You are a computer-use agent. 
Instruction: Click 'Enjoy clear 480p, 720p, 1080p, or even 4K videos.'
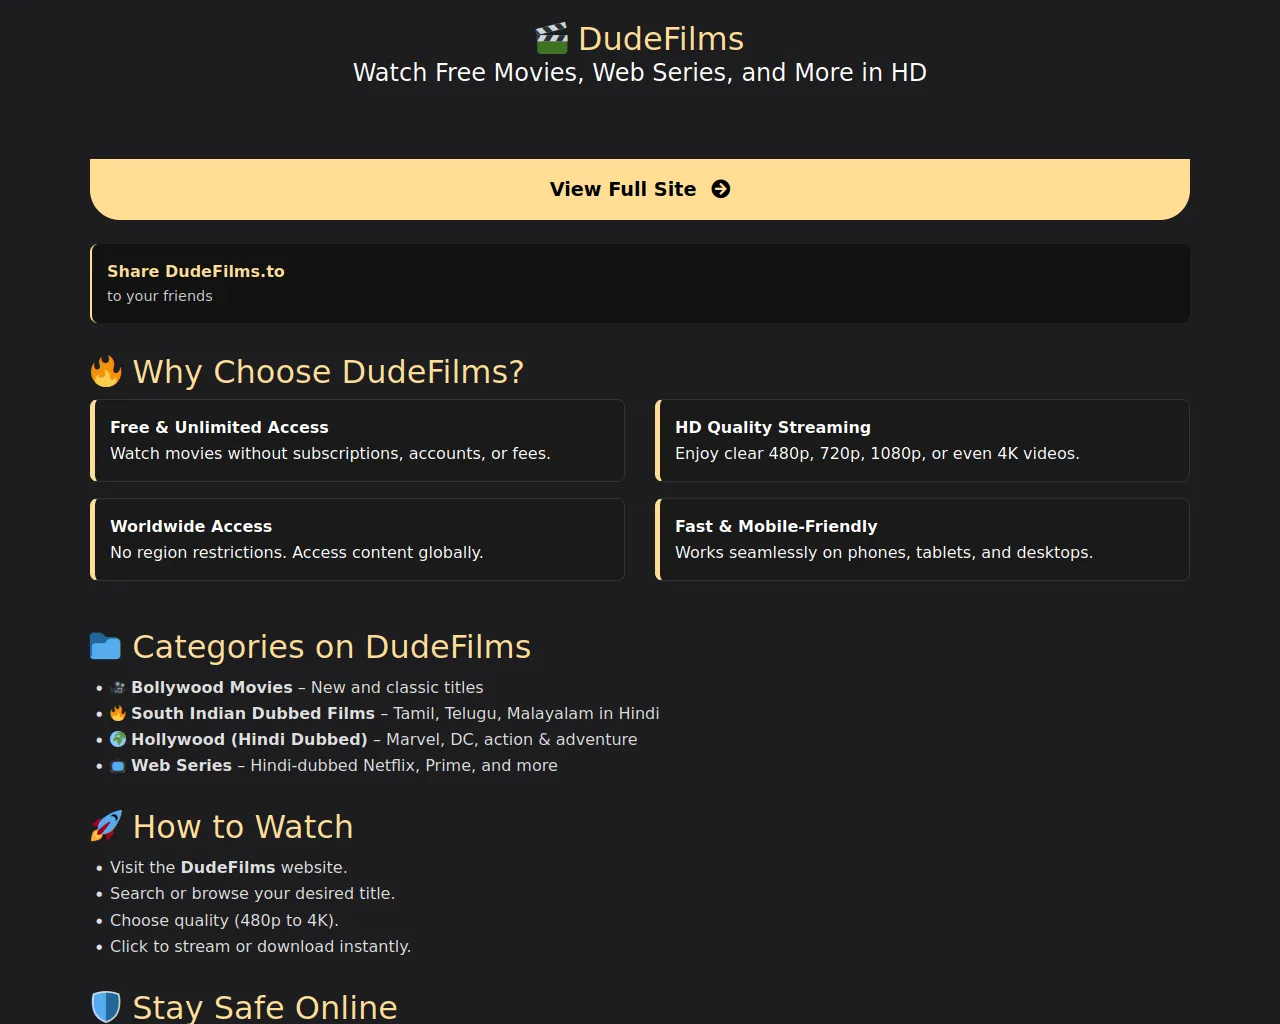pyautogui.click(x=877, y=454)
